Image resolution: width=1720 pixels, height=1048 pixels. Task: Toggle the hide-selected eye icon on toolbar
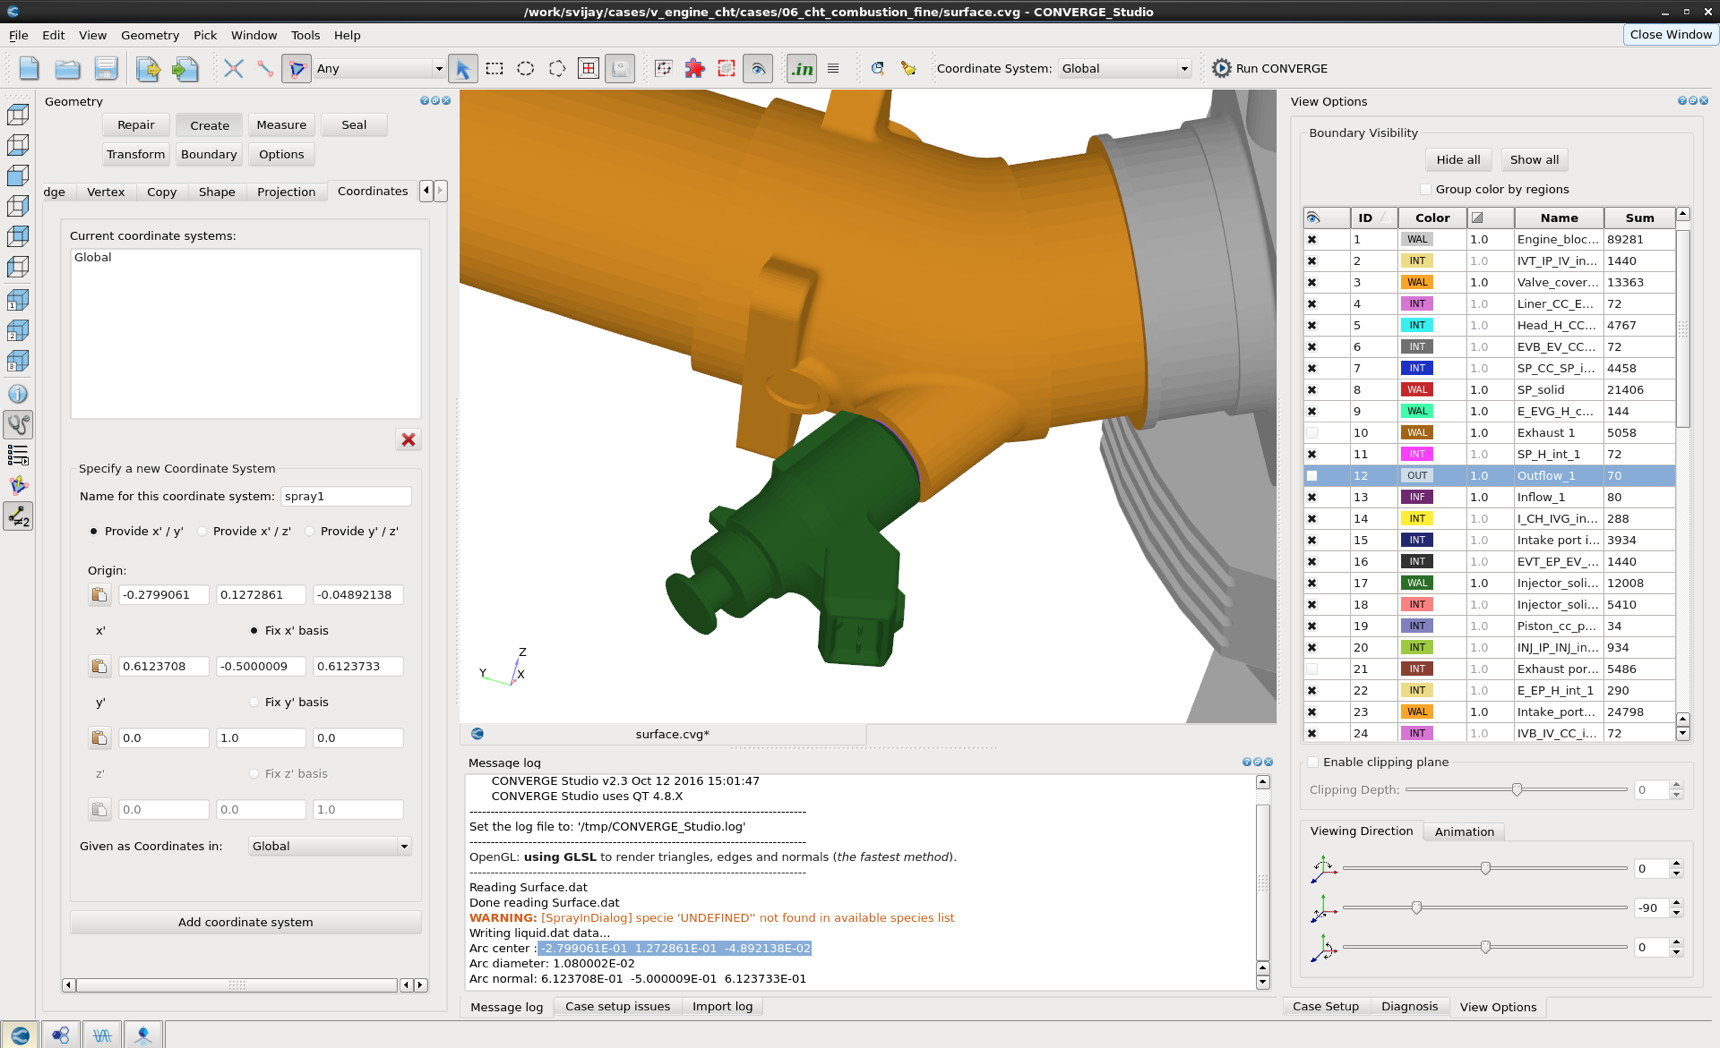point(758,68)
